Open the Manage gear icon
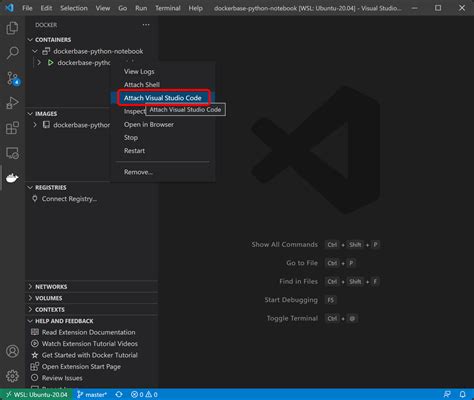Viewport: 474px width, 400px height. click(12, 376)
